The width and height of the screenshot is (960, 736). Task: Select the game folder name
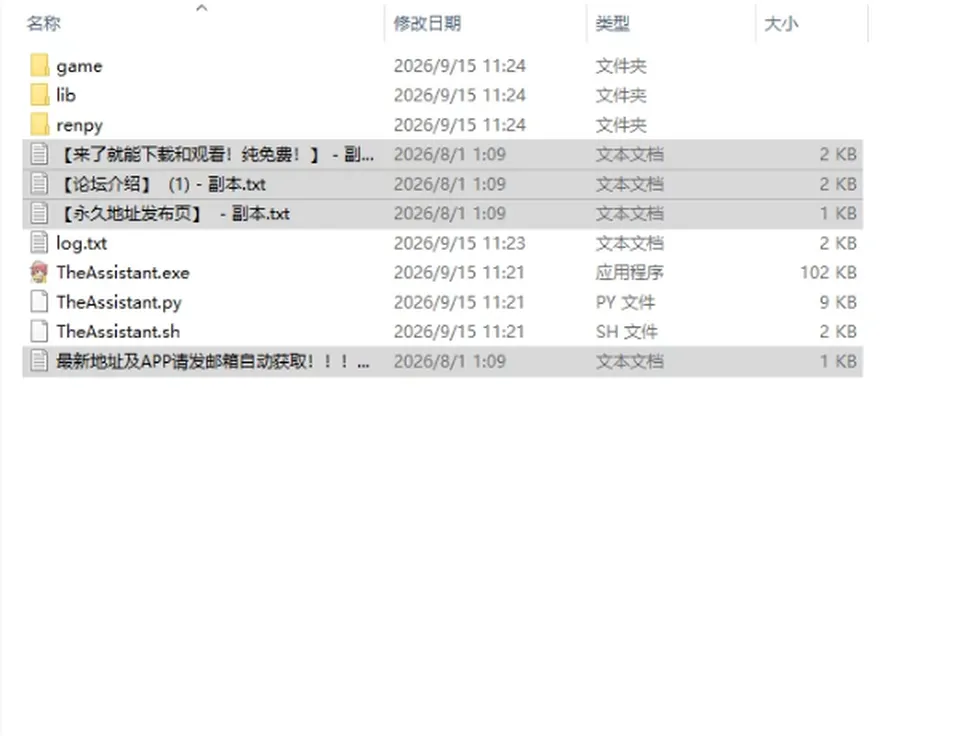pyautogui.click(x=79, y=66)
